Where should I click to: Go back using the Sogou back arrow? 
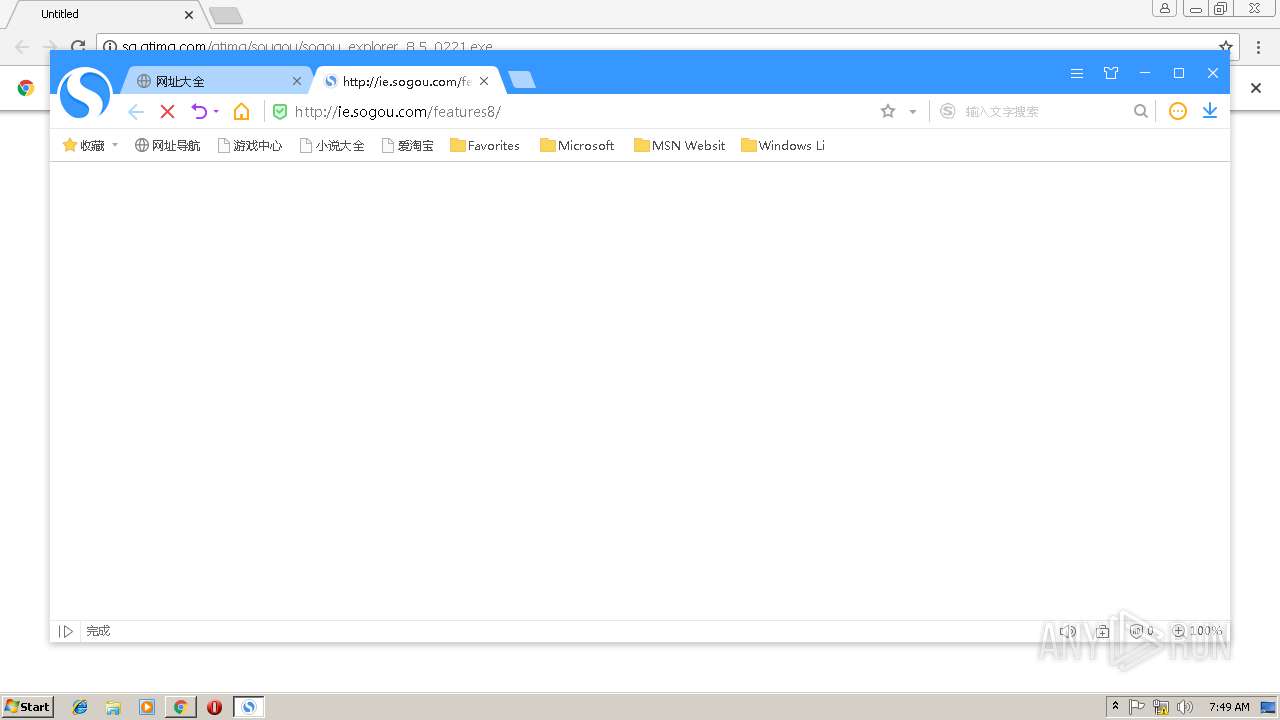(136, 112)
